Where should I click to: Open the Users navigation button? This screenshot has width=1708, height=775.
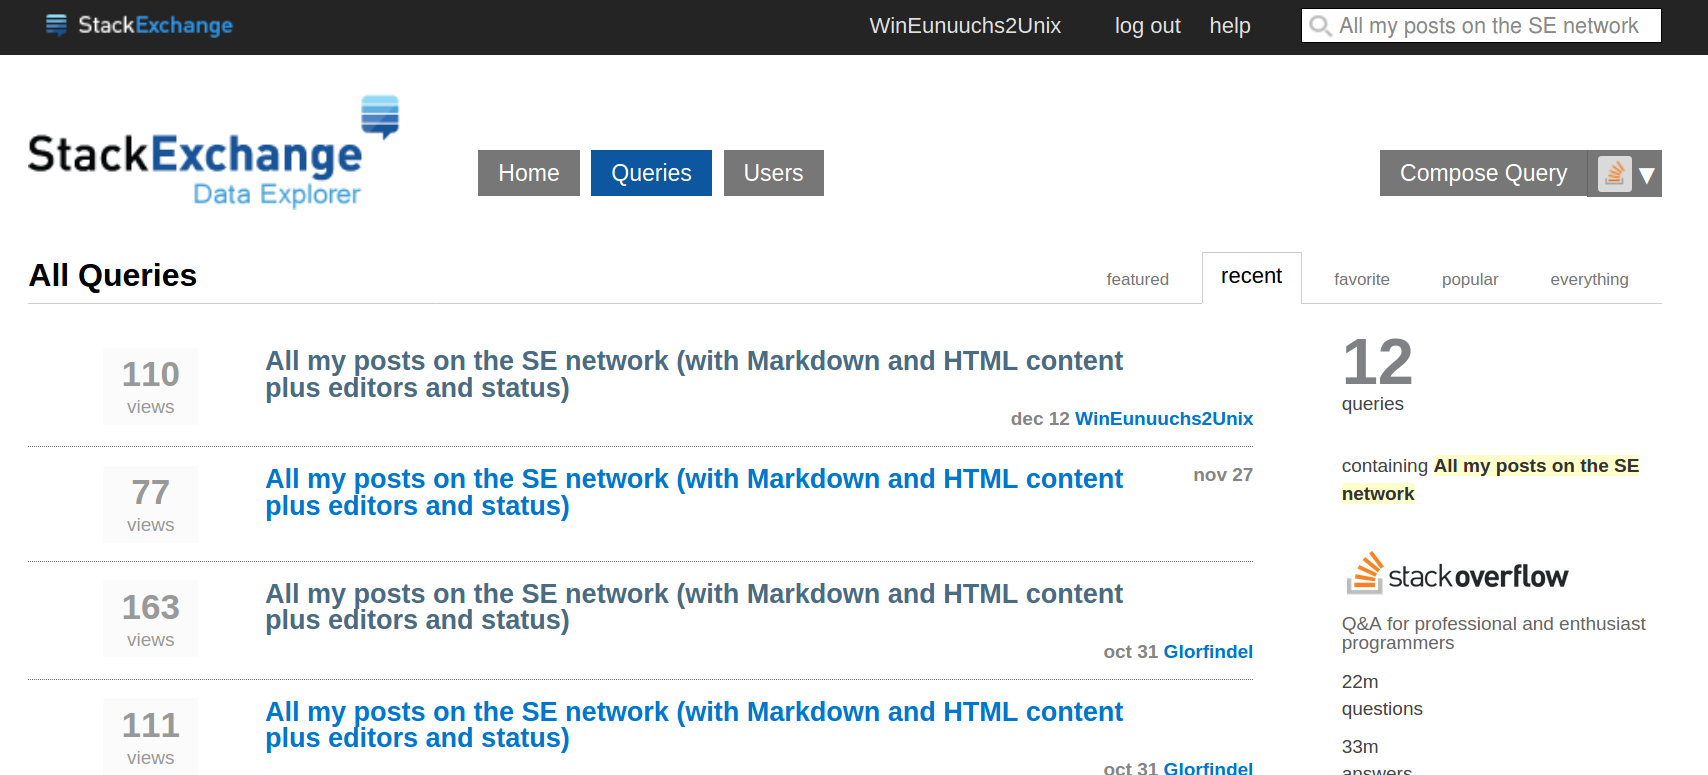click(x=773, y=173)
